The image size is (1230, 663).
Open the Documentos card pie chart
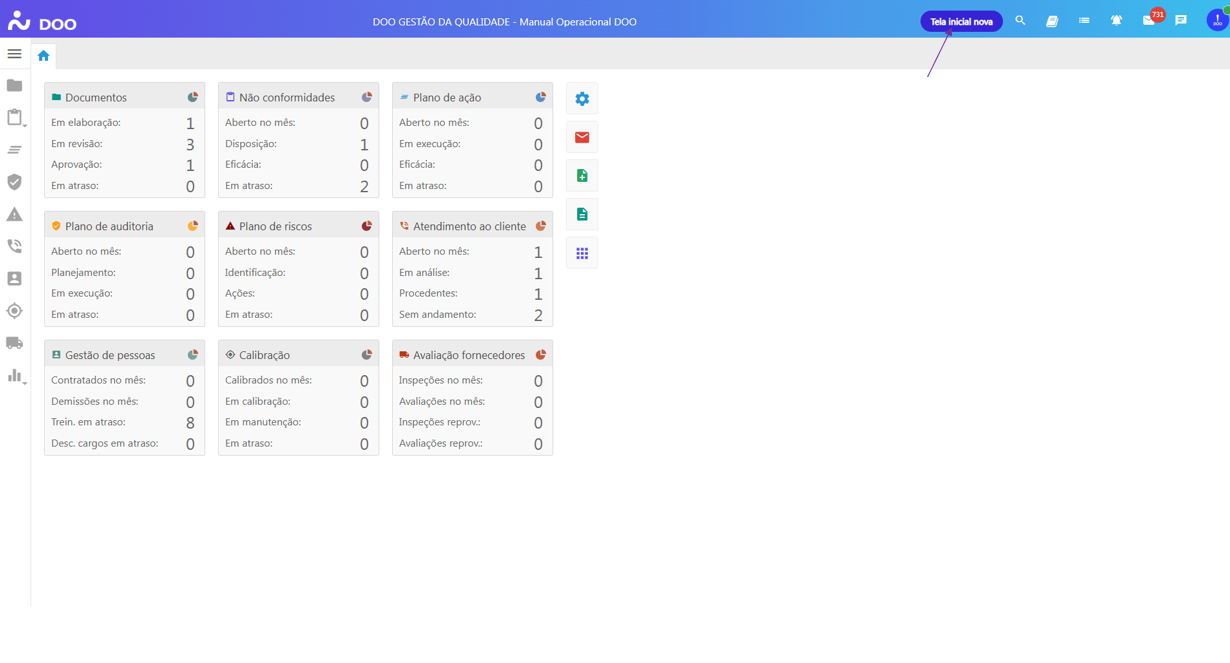point(193,97)
